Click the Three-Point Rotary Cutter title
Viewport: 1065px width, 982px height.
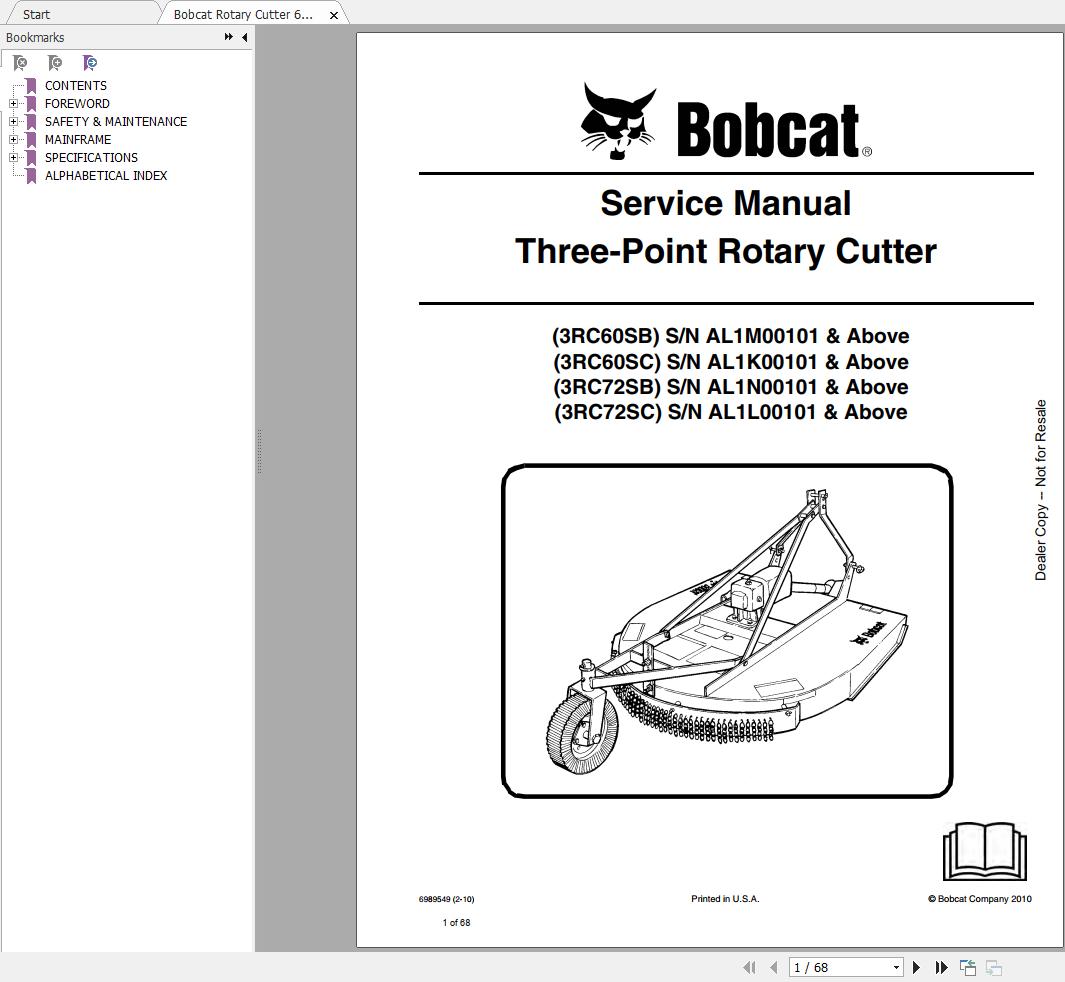pyautogui.click(x=725, y=251)
